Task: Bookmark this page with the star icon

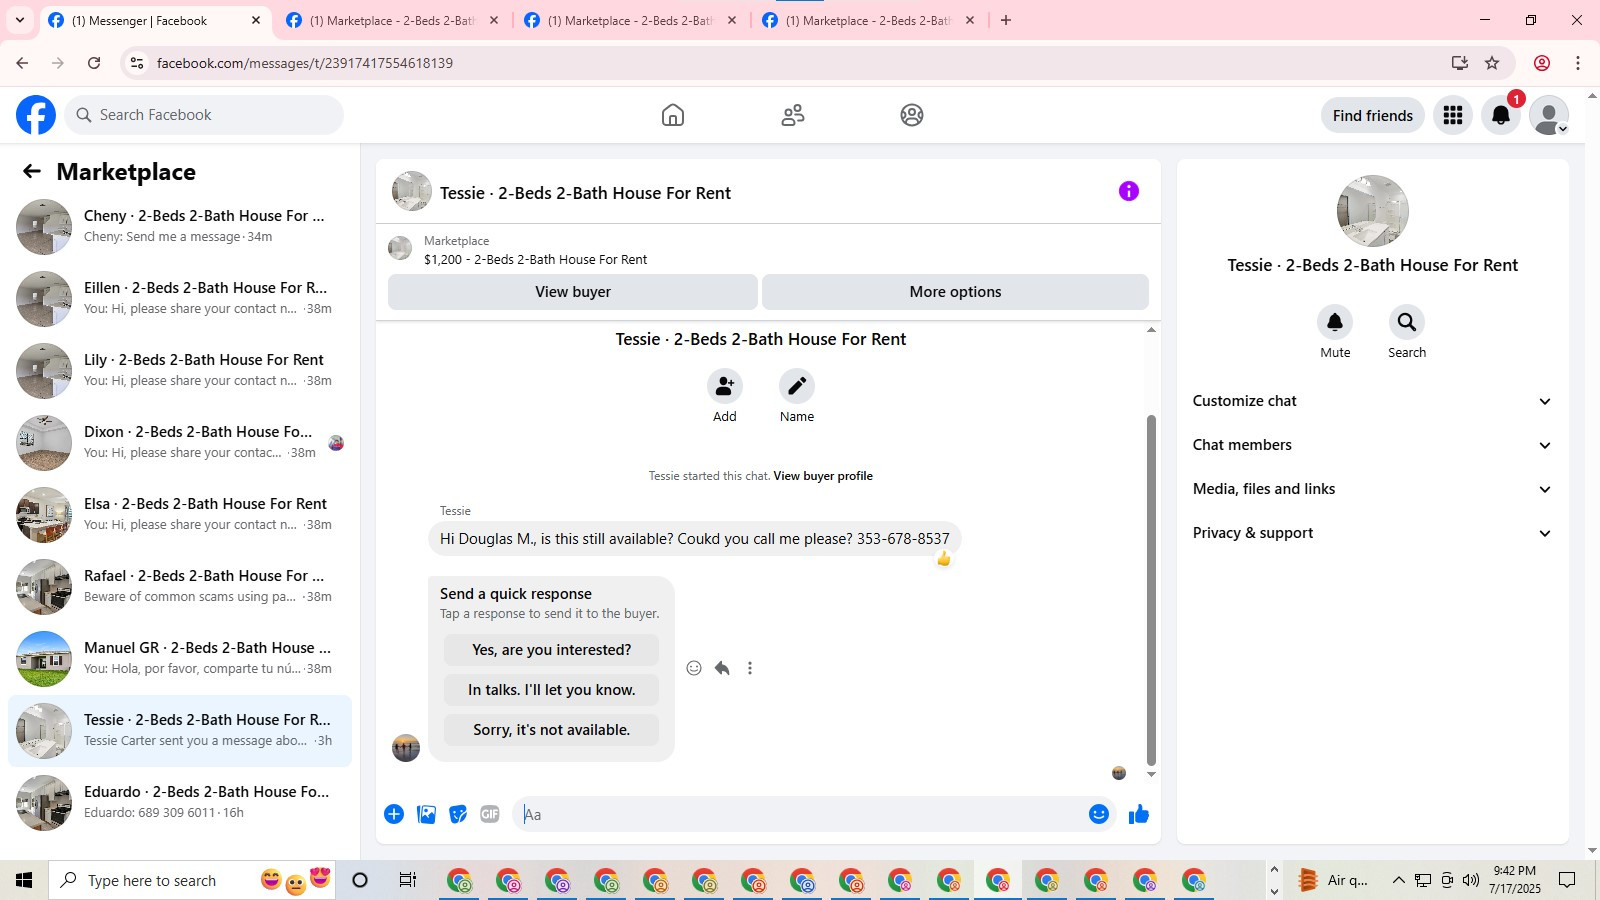Action: point(1492,63)
